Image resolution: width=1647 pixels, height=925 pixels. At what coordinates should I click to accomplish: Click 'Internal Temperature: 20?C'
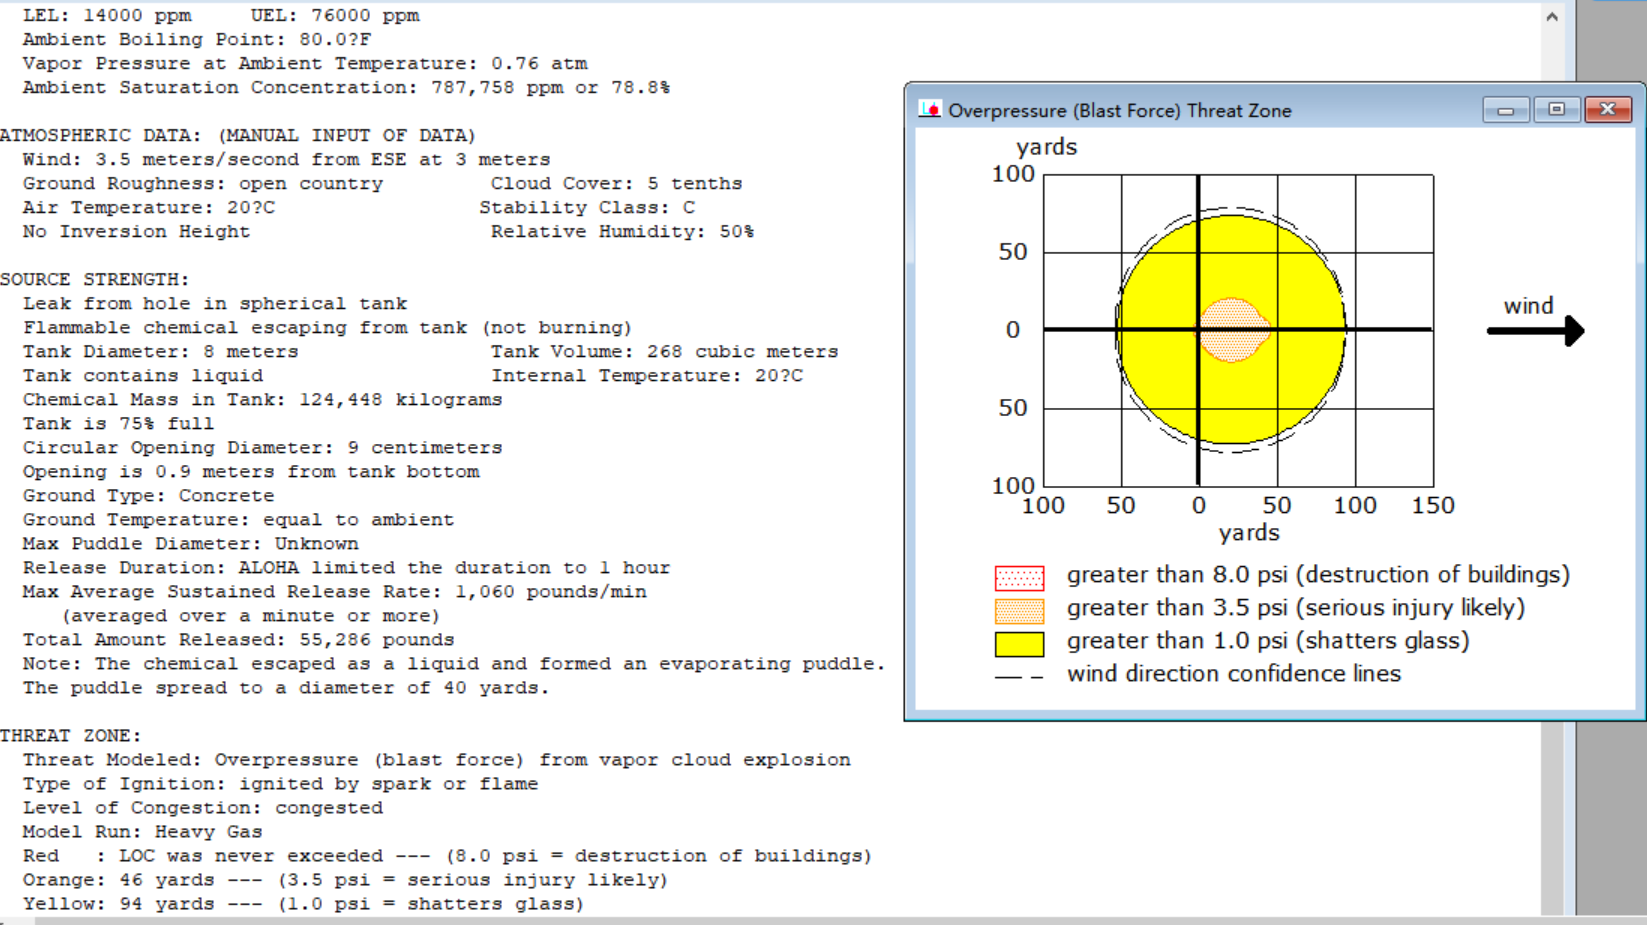(647, 376)
